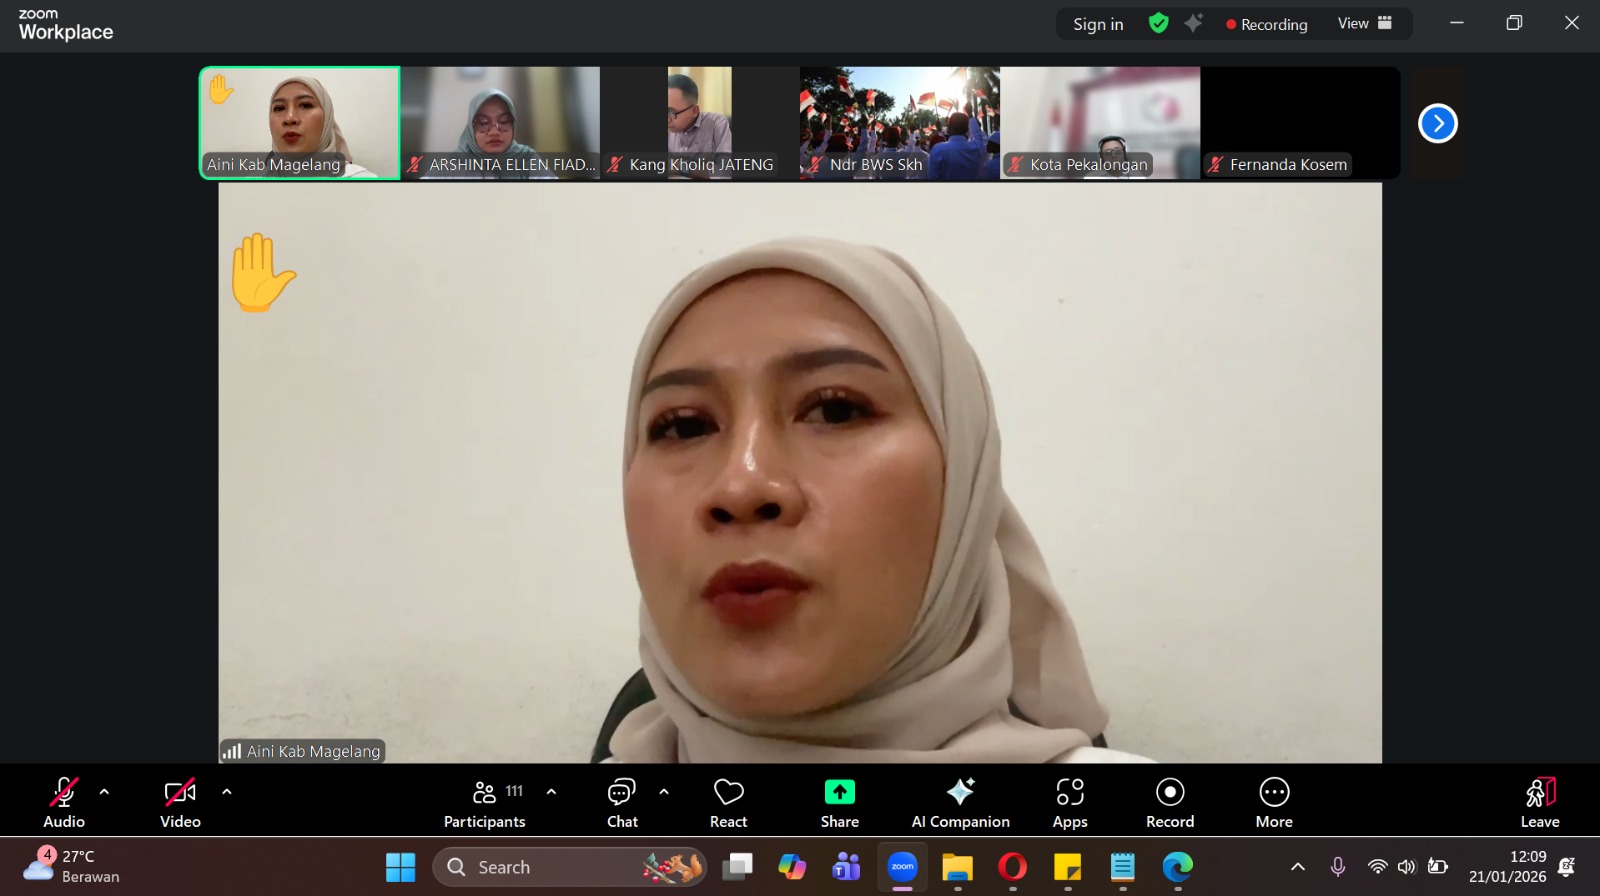Expand the Participants options arrow
This screenshot has height=896, width=1600.
pos(551,792)
